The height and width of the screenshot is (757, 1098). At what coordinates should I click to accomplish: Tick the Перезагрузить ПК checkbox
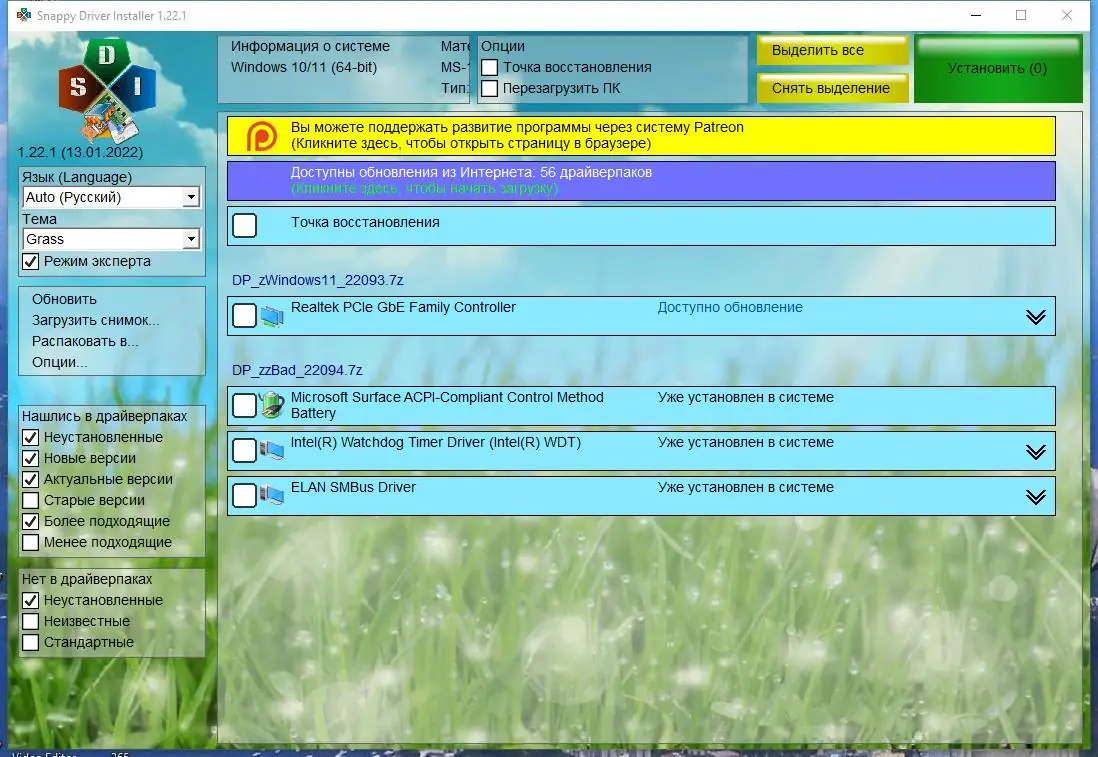pyautogui.click(x=490, y=88)
